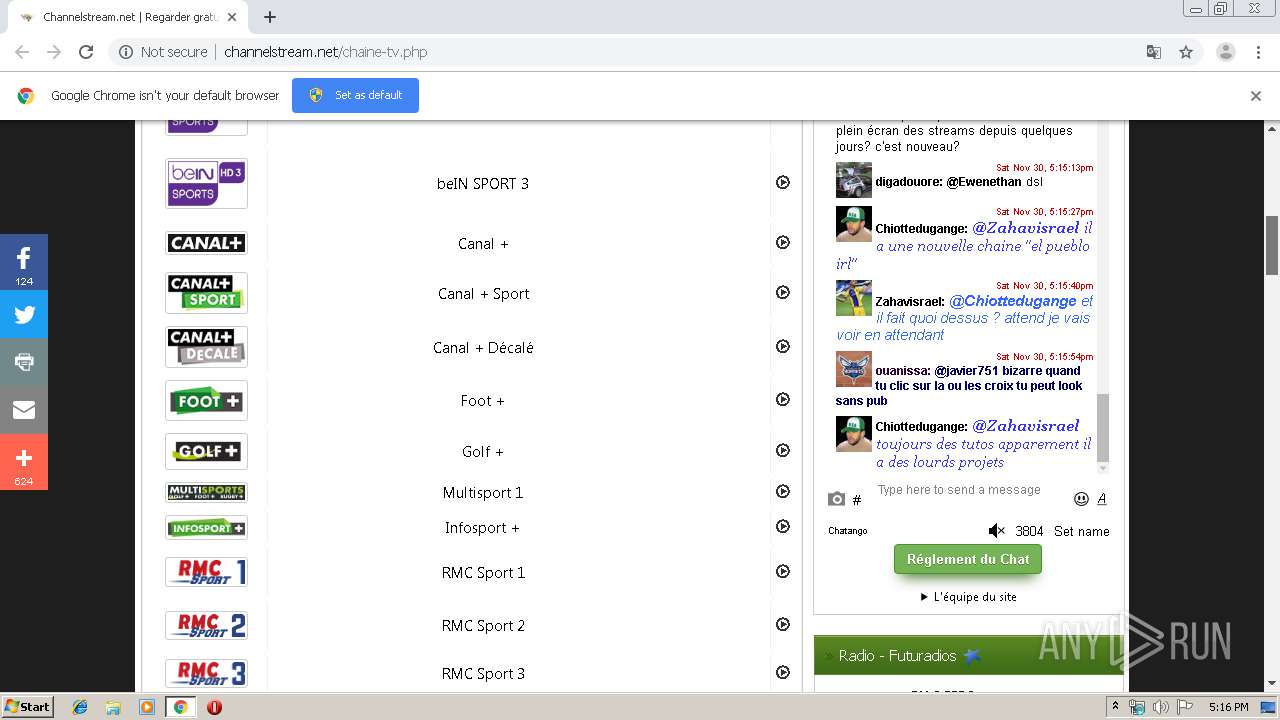The height and width of the screenshot is (720, 1280).
Task: Play the Foot + stream
Action: coord(783,399)
